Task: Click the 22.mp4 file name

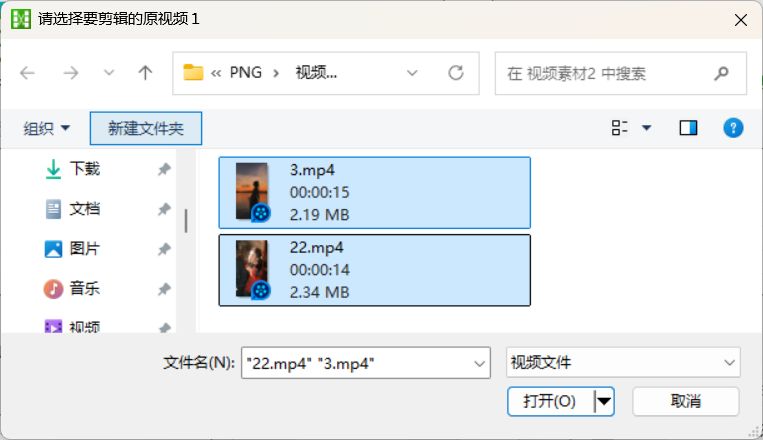Action: [x=316, y=247]
